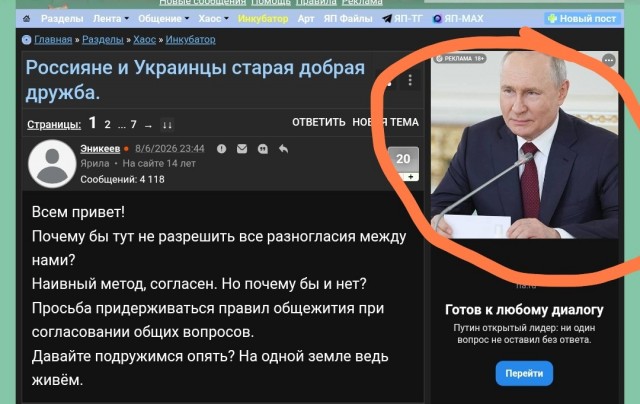Open Правила top link
Image resolution: width=640 pixels, height=404 pixels.
tap(316, 2)
